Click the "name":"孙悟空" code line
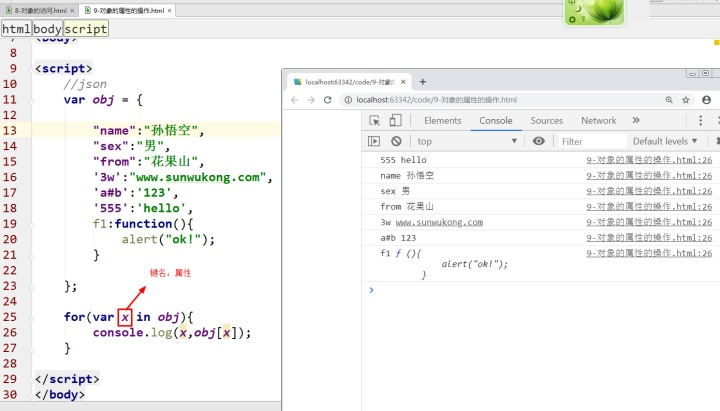This screenshot has width=720, height=411. coord(148,130)
